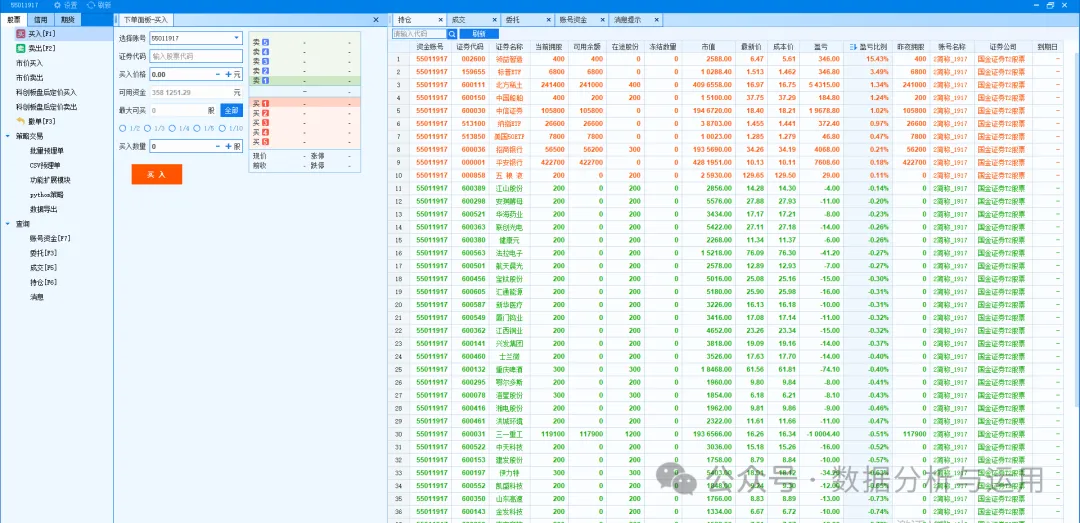Increase 买入价格 with the plus icon

[228, 74]
